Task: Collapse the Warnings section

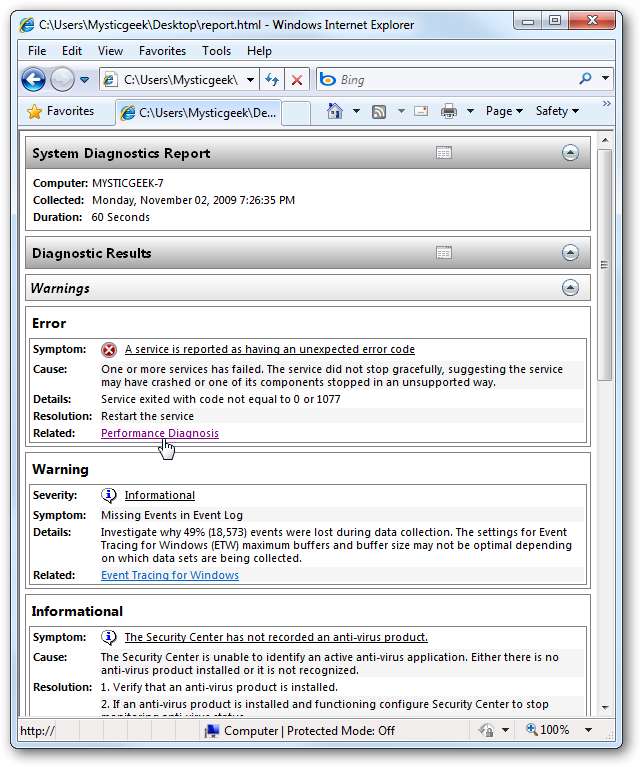Action: (570, 288)
